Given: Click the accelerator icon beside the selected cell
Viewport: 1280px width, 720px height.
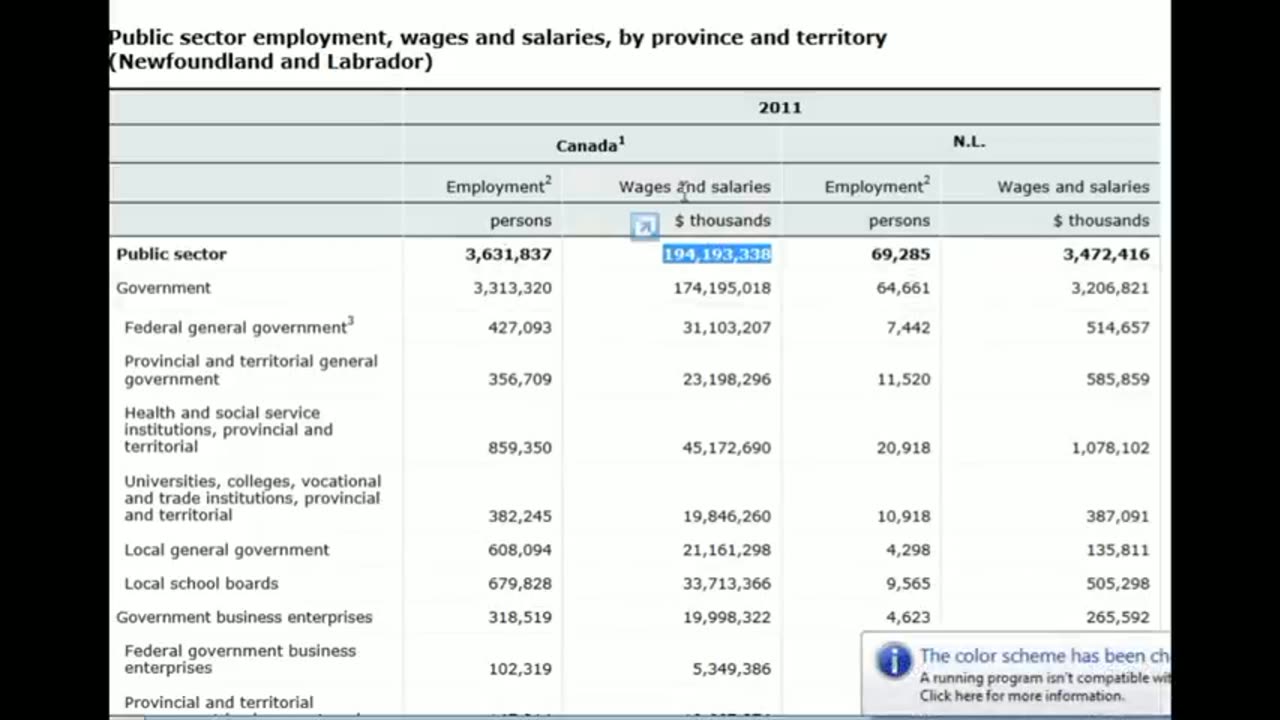Looking at the screenshot, I should [645, 226].
